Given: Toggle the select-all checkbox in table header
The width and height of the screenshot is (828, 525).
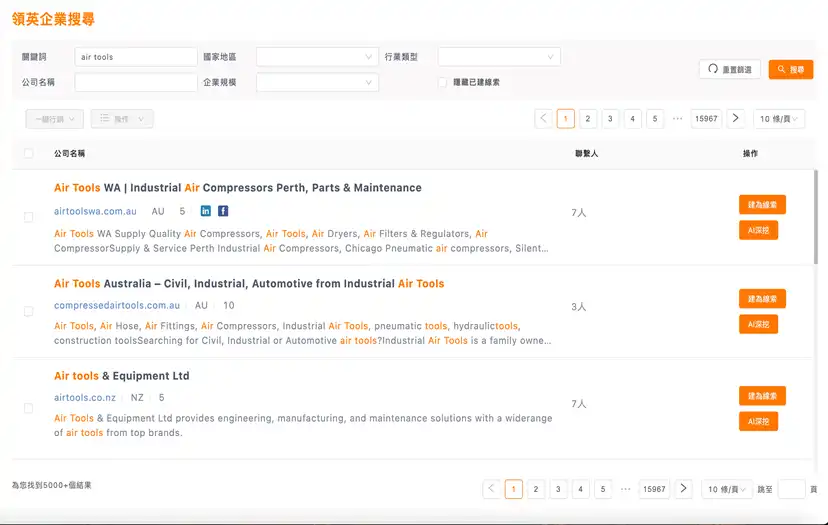Looking at the screenshot, I should (29, 153).
